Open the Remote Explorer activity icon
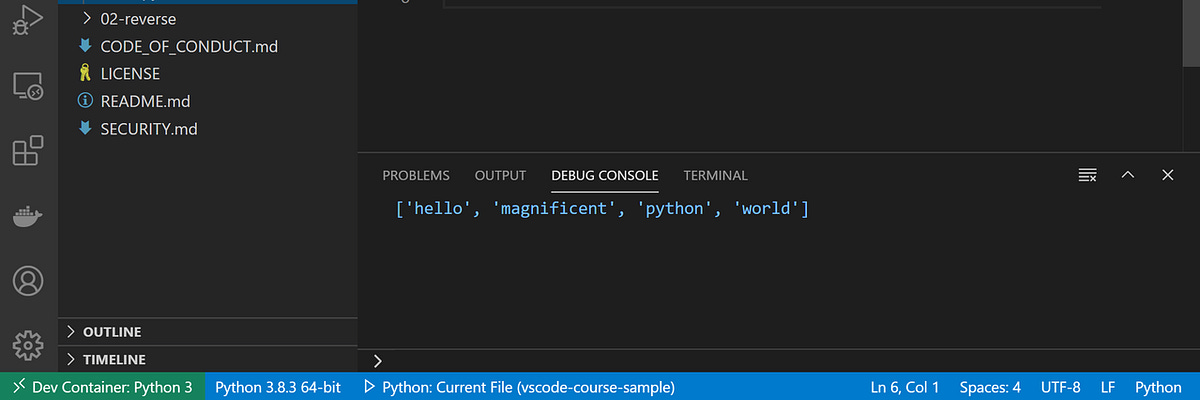The image size is (1200, 400). click(28, 88)
